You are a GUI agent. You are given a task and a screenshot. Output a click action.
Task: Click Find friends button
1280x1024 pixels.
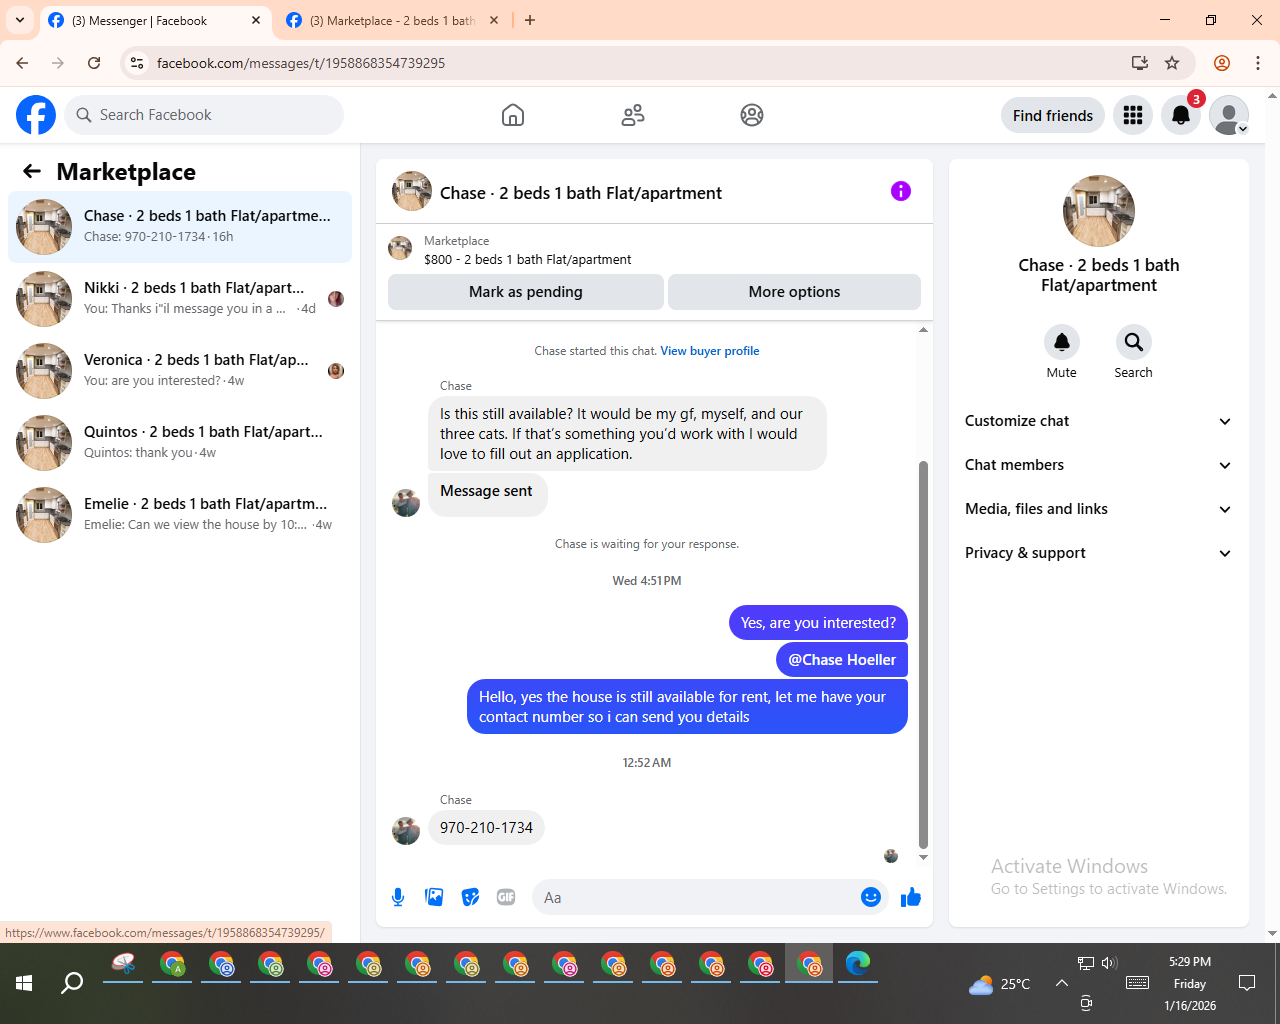(x=1053, y=115)
